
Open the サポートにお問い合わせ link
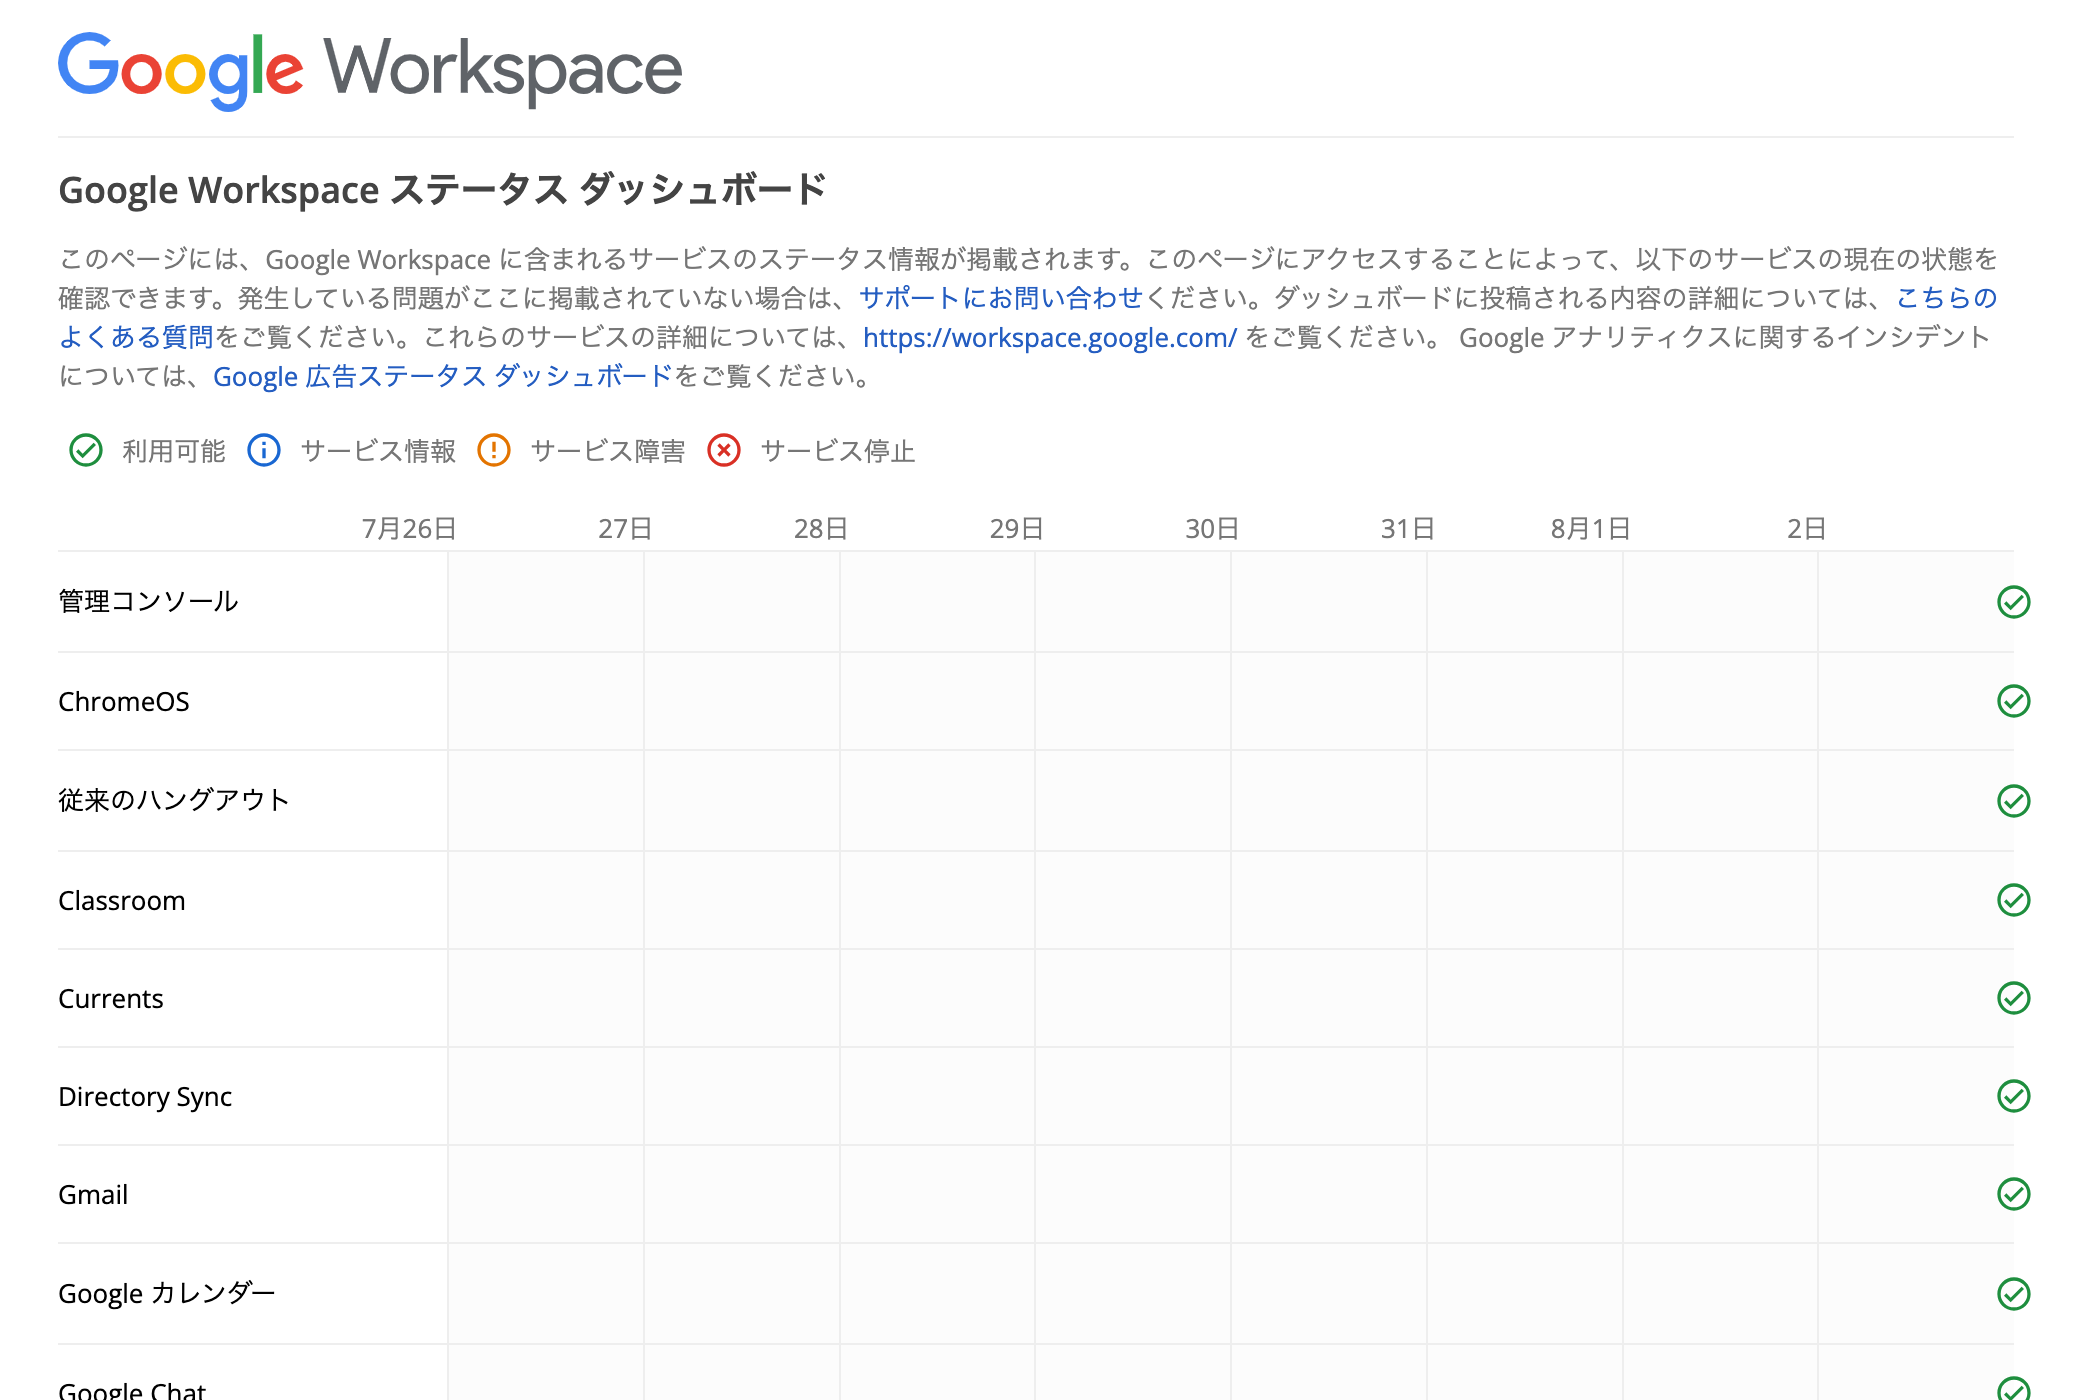tap(1001, 298)
